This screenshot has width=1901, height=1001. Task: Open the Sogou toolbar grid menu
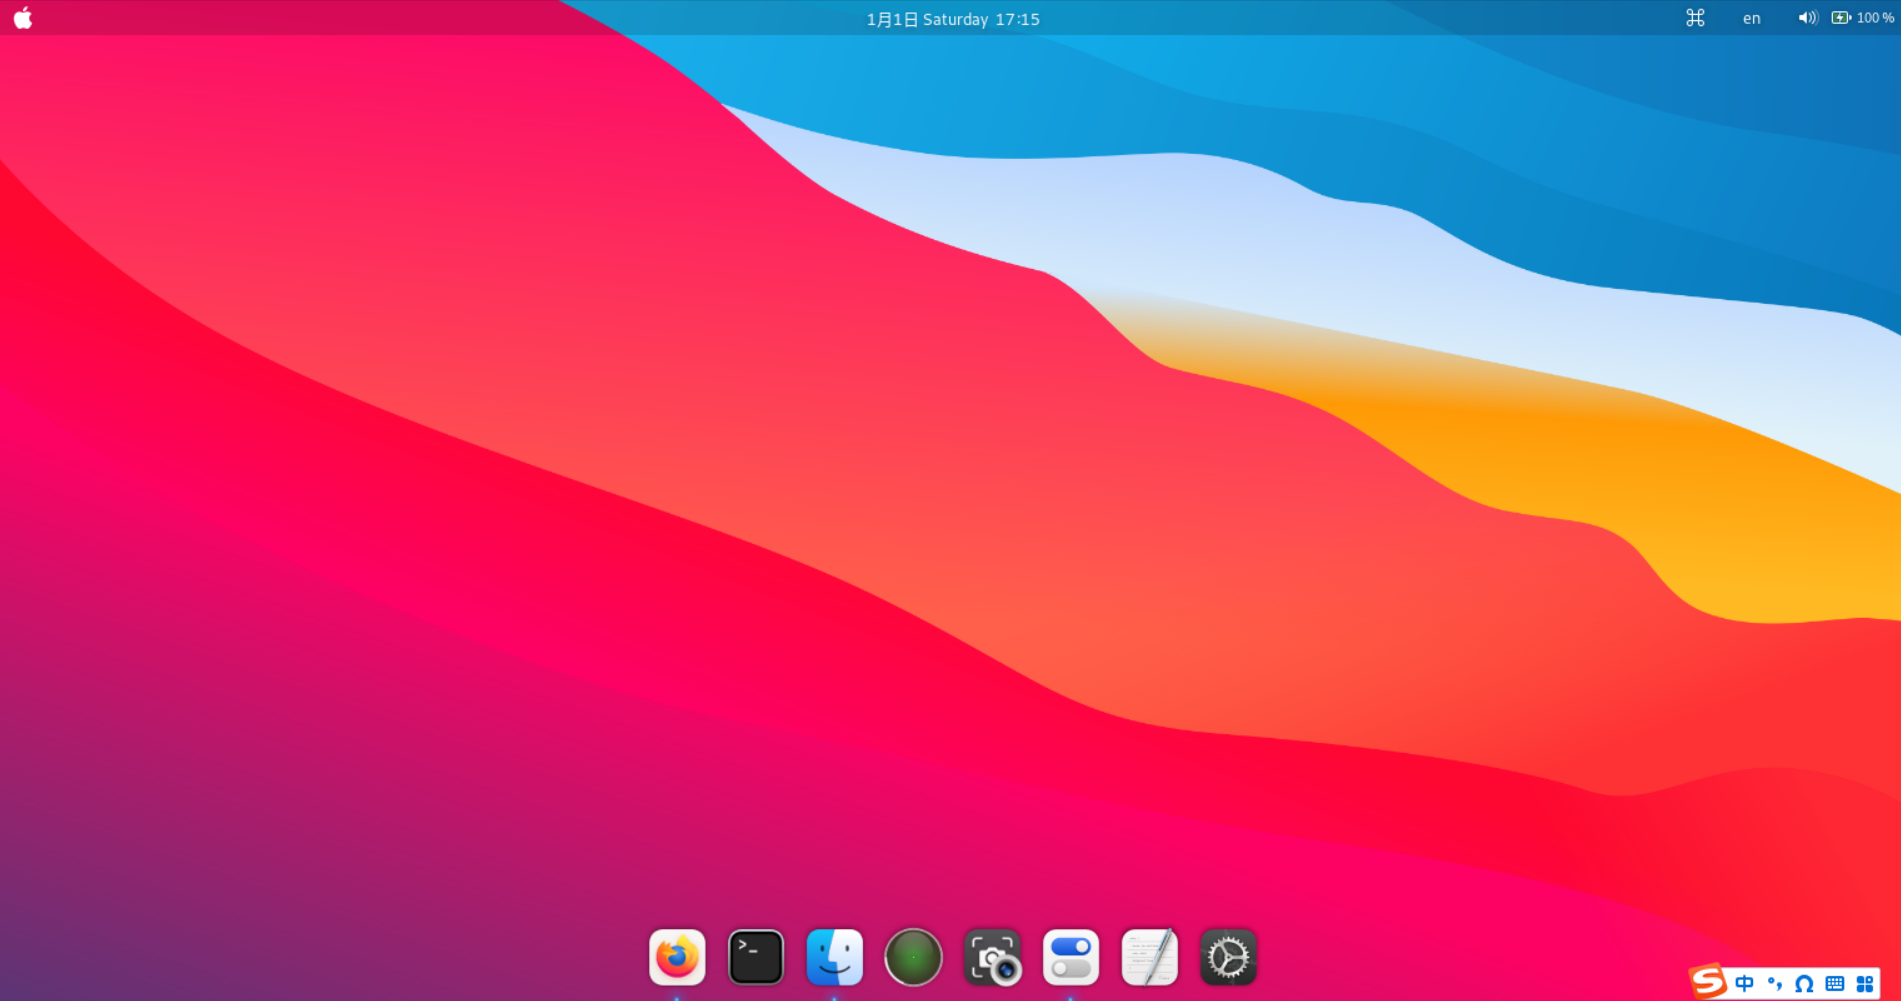point(1866,984)
